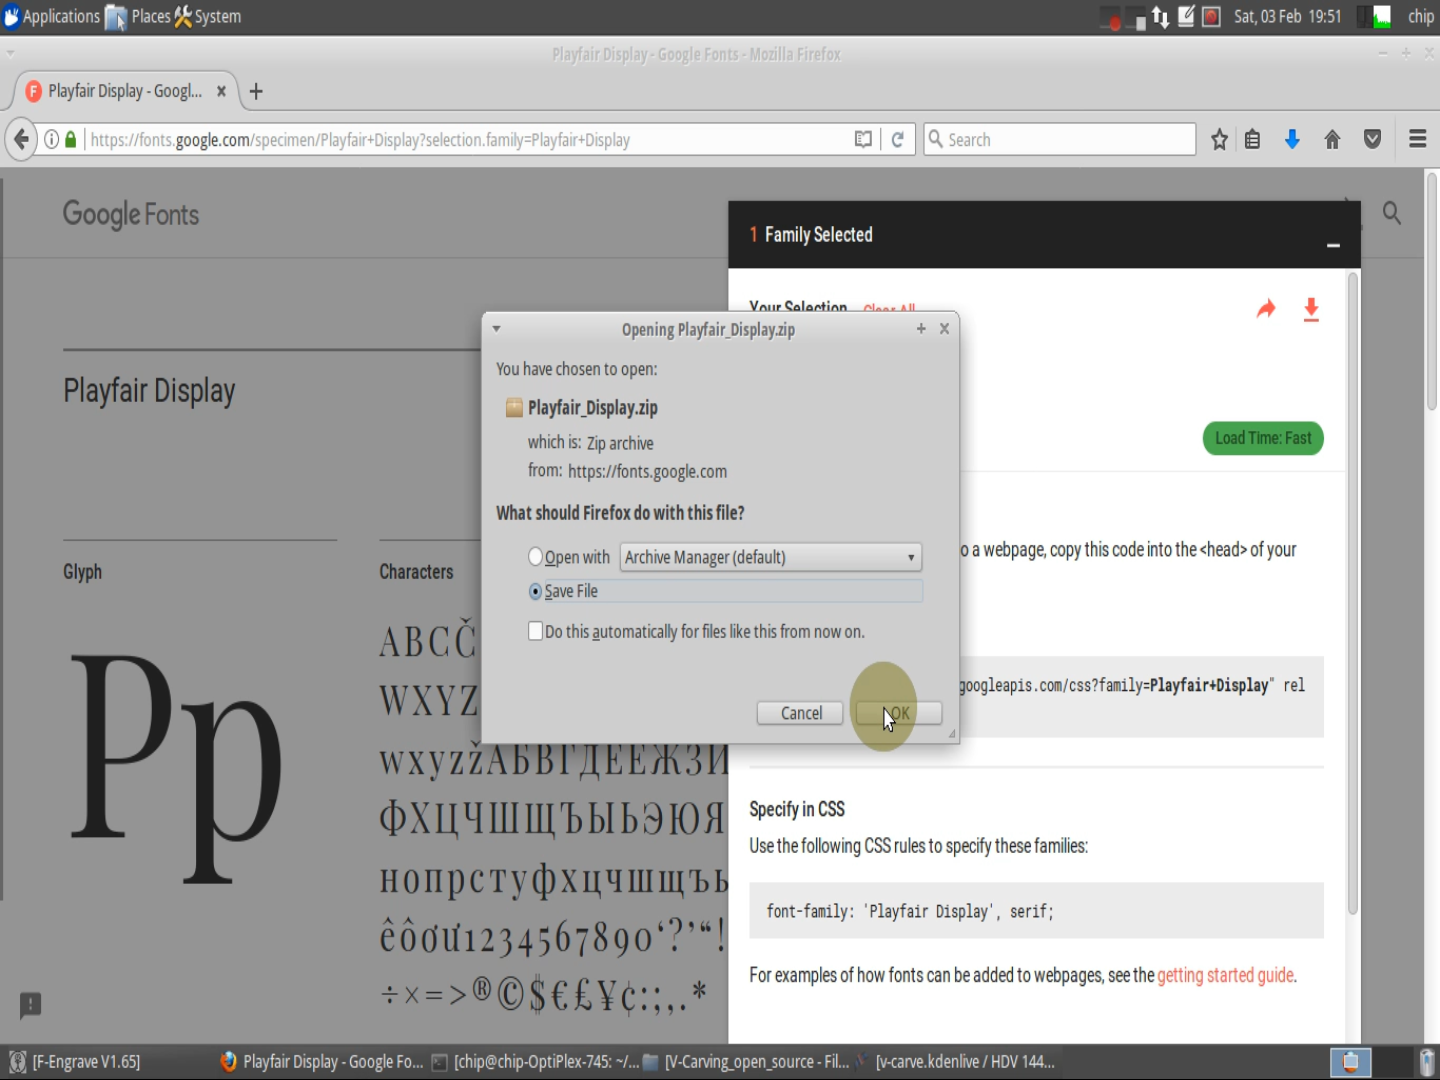
Task: Click the Google Fonts logo
Action: coord(131,214)
